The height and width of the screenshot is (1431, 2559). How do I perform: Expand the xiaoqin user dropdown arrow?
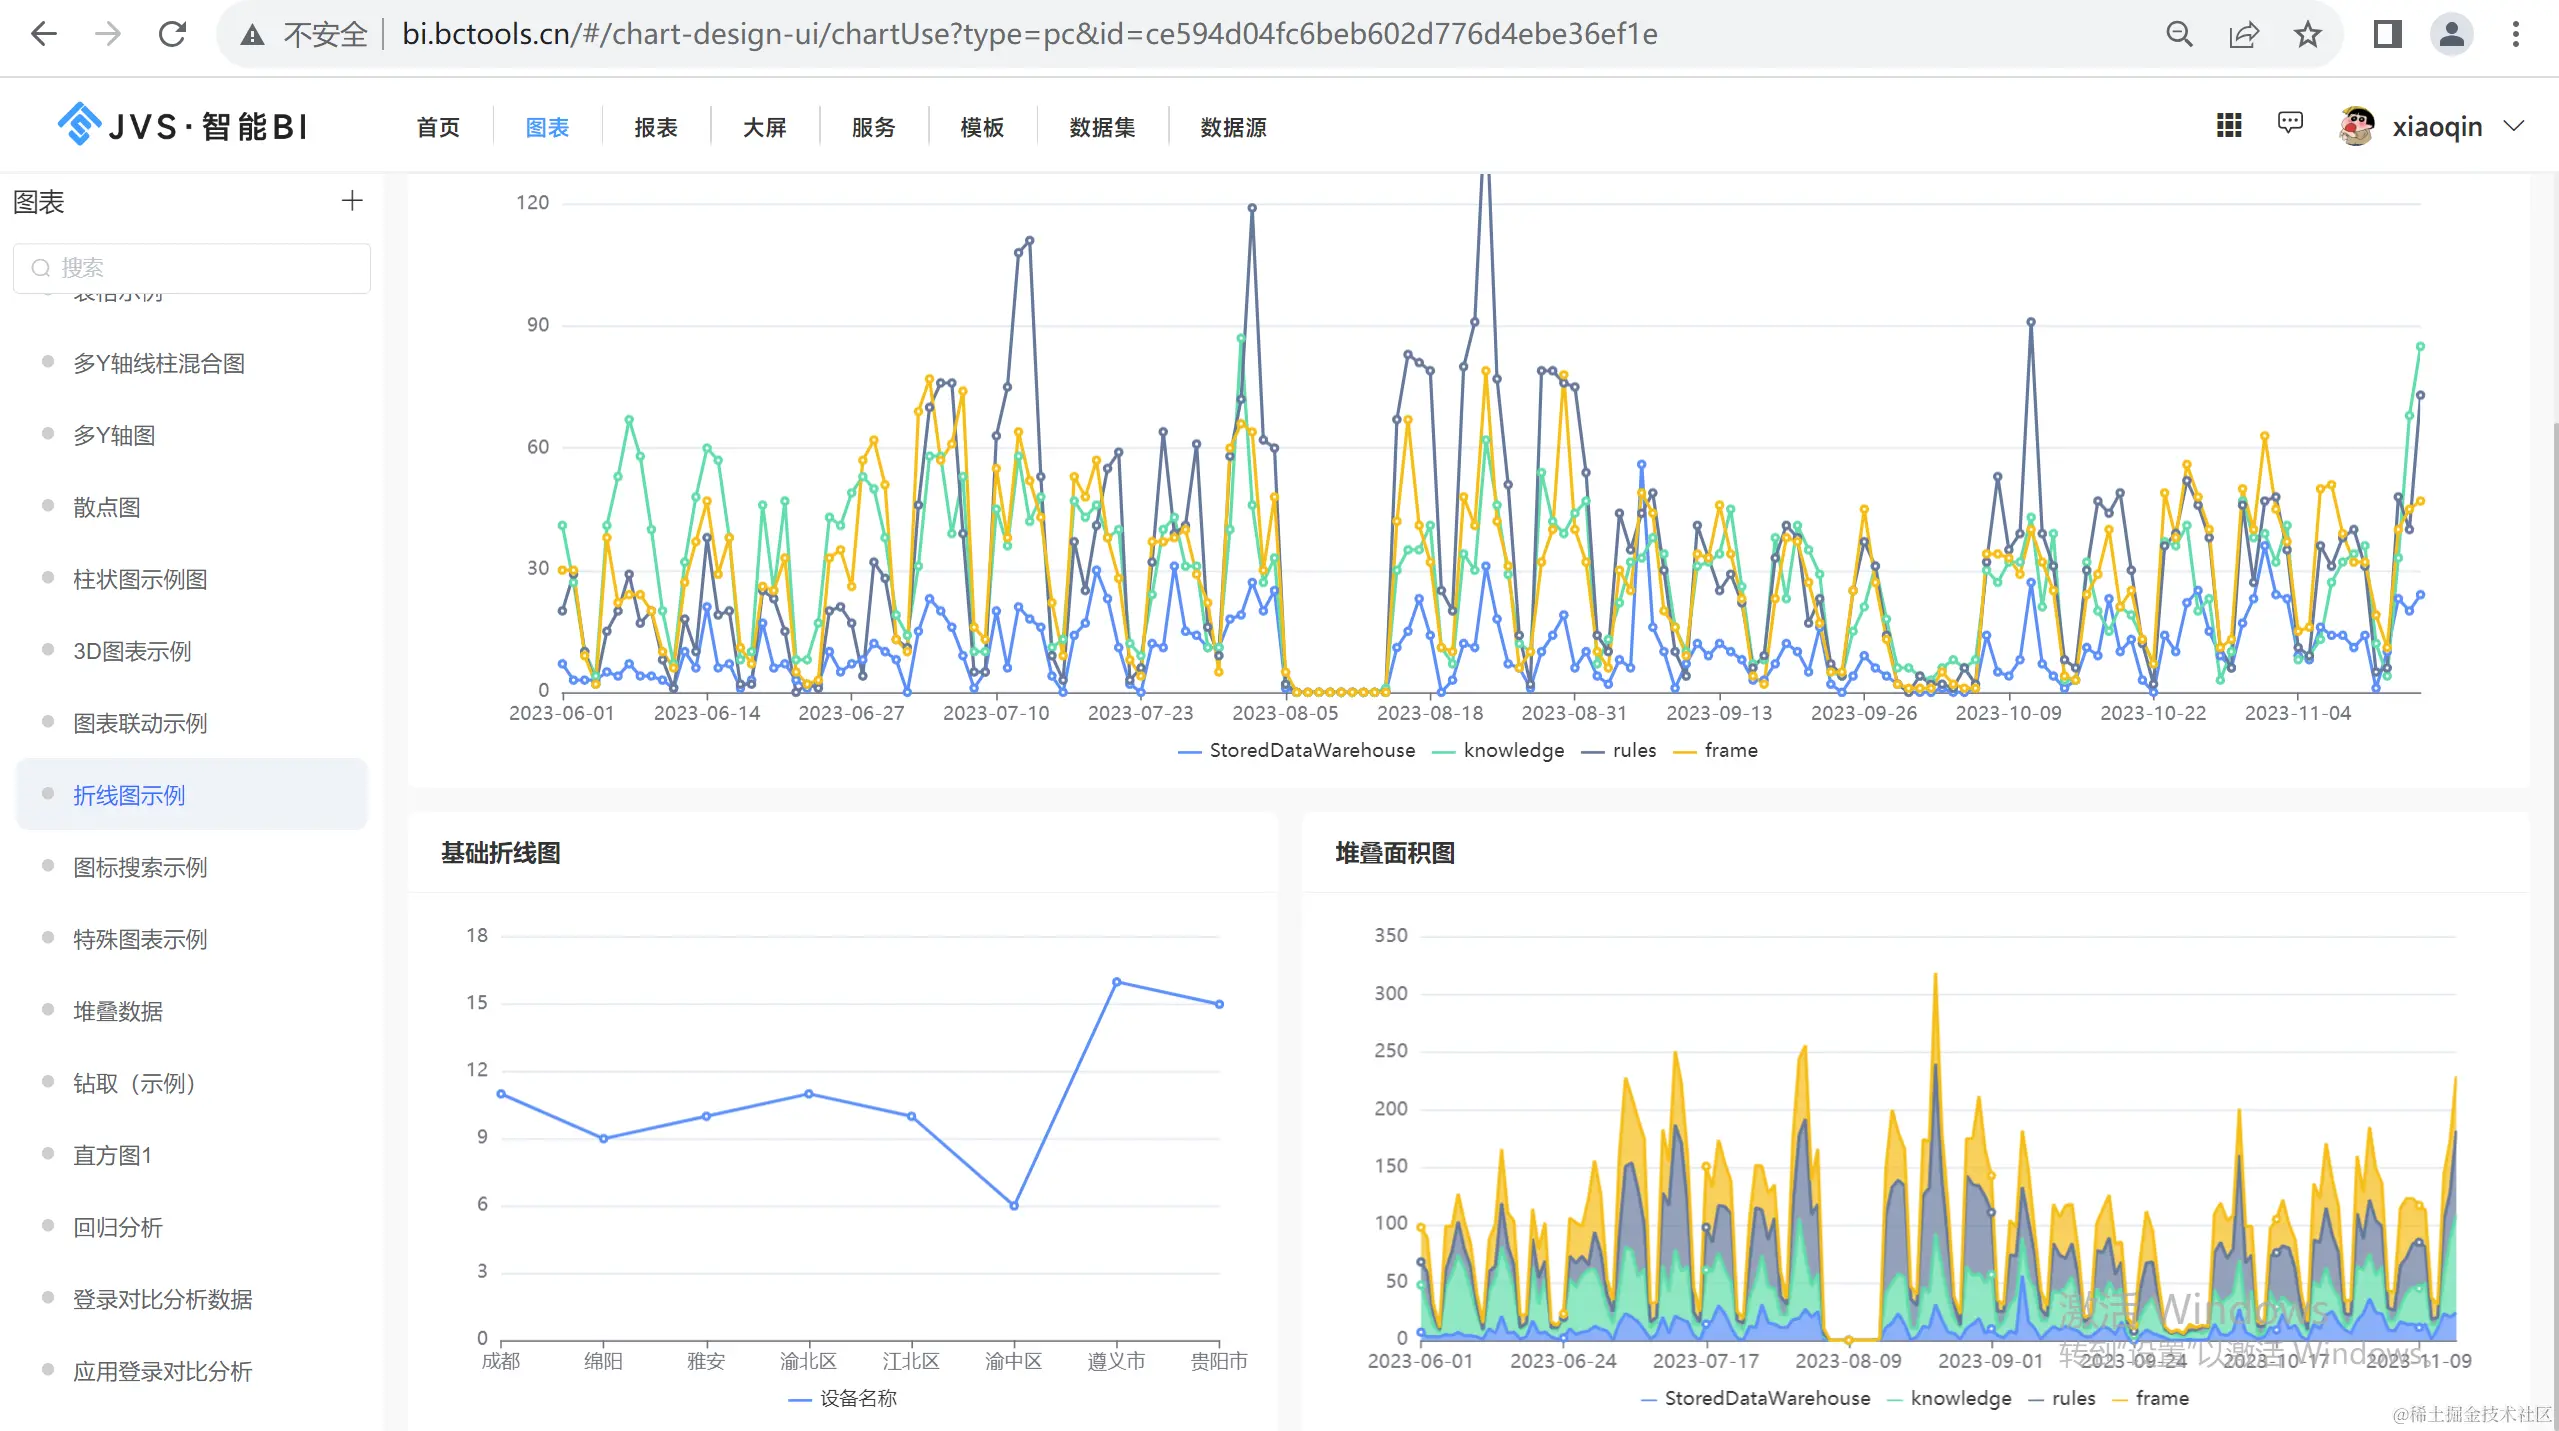tap(2514, 126)
